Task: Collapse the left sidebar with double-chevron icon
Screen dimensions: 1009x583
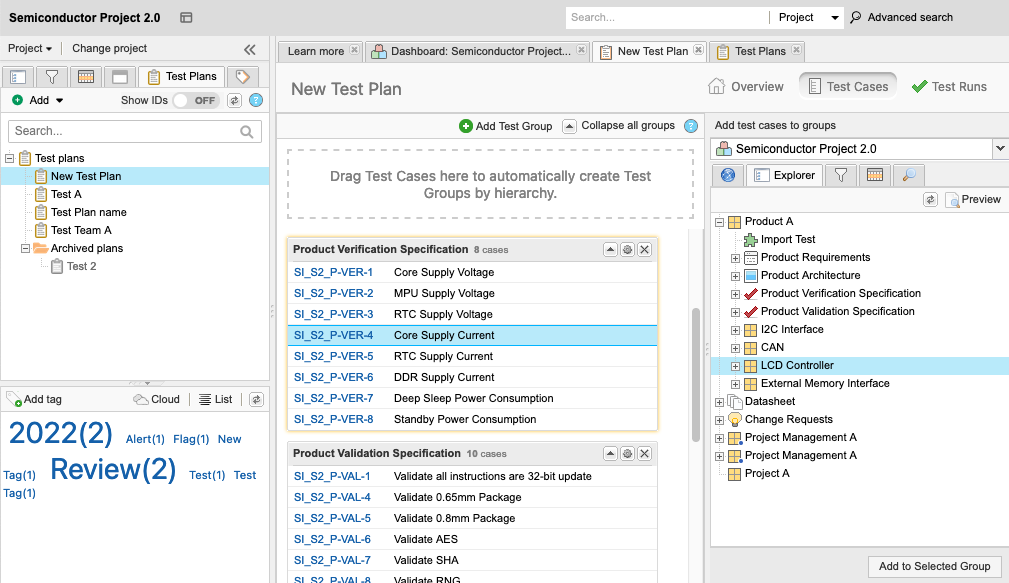Action: [x=250, y=49]
